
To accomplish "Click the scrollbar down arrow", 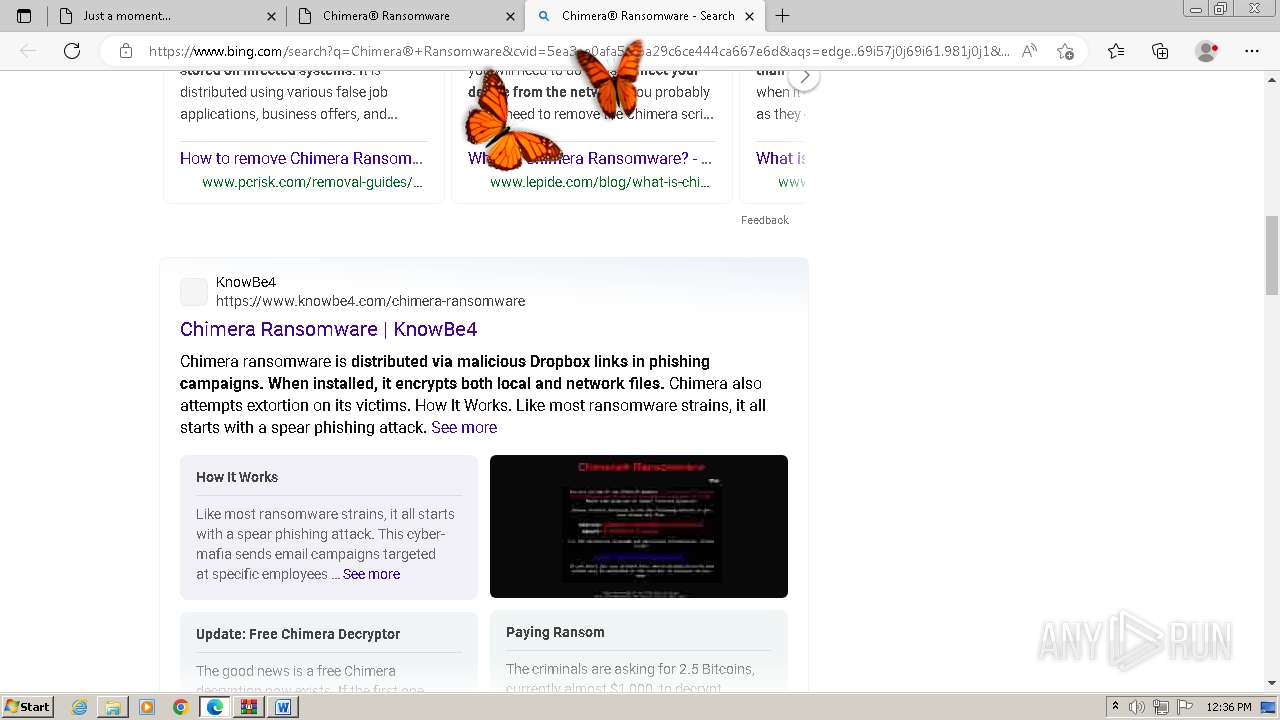I will 1271,683.
